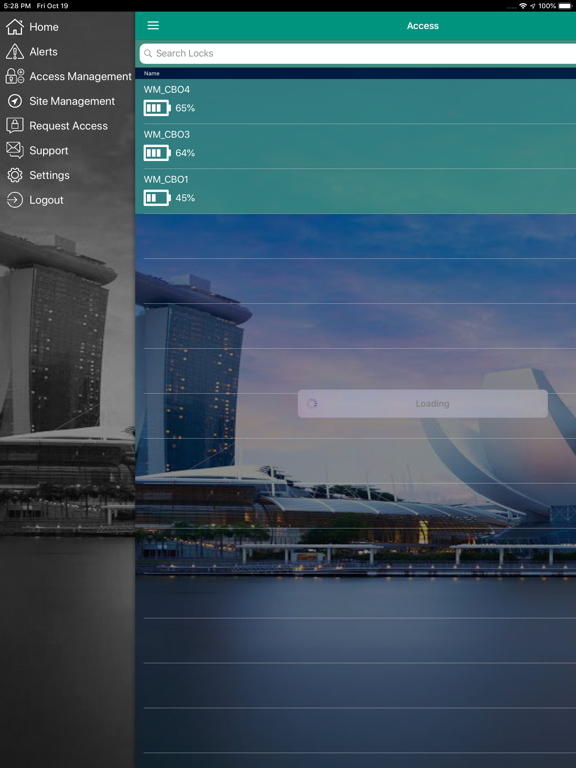Click the Loading indicator popup

pos(423,404)
